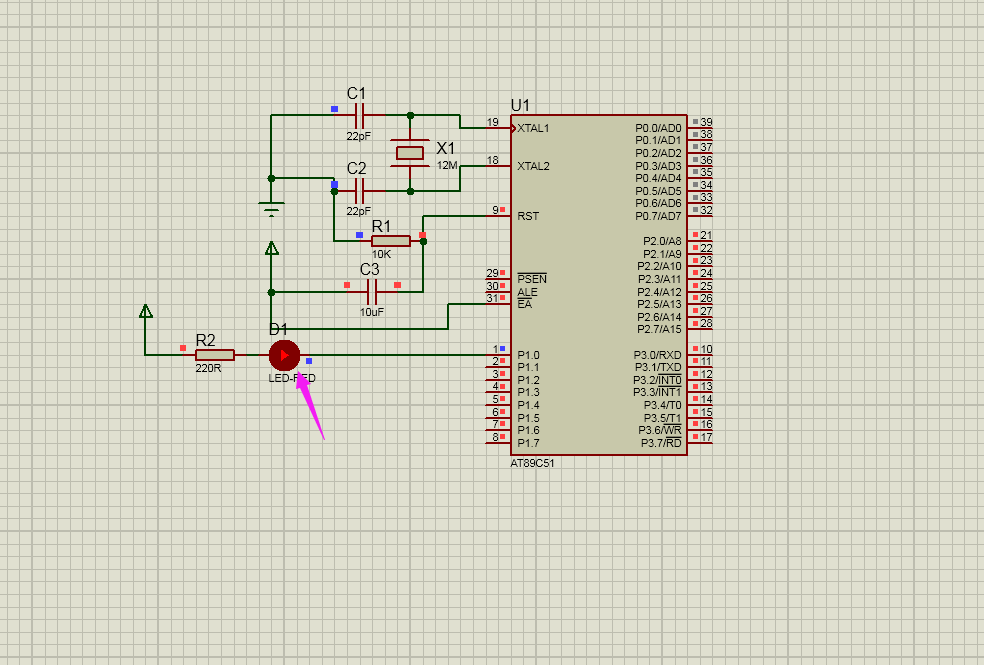
Task: Click the 12M crystal value label
Action: point(447,165)
